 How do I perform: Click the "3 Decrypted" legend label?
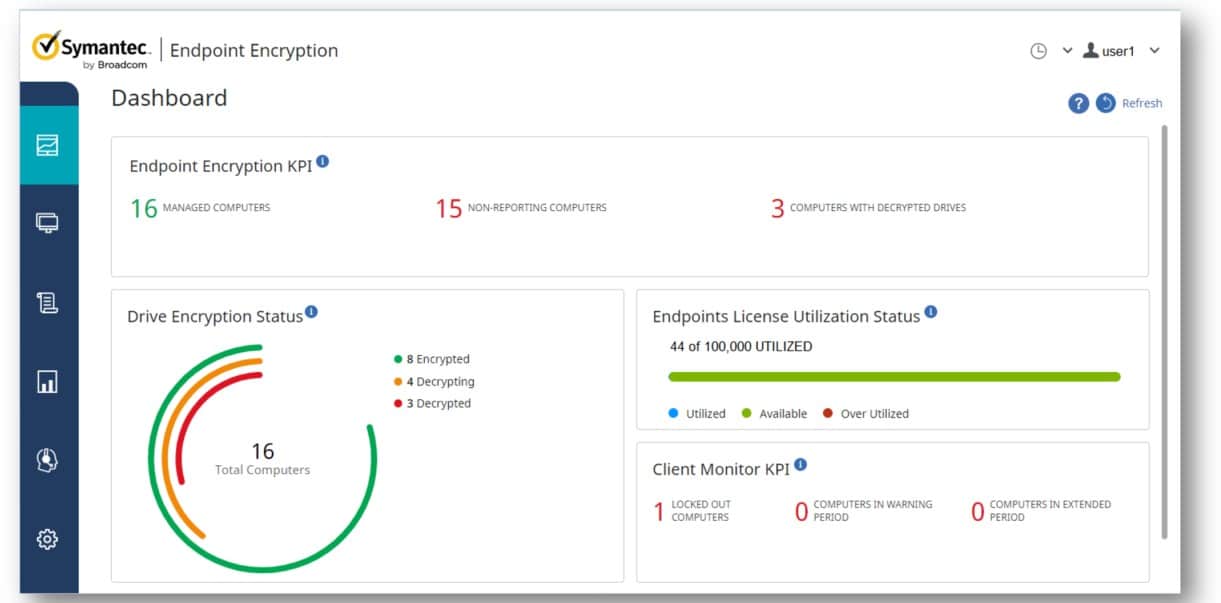(x=439, y=404)
